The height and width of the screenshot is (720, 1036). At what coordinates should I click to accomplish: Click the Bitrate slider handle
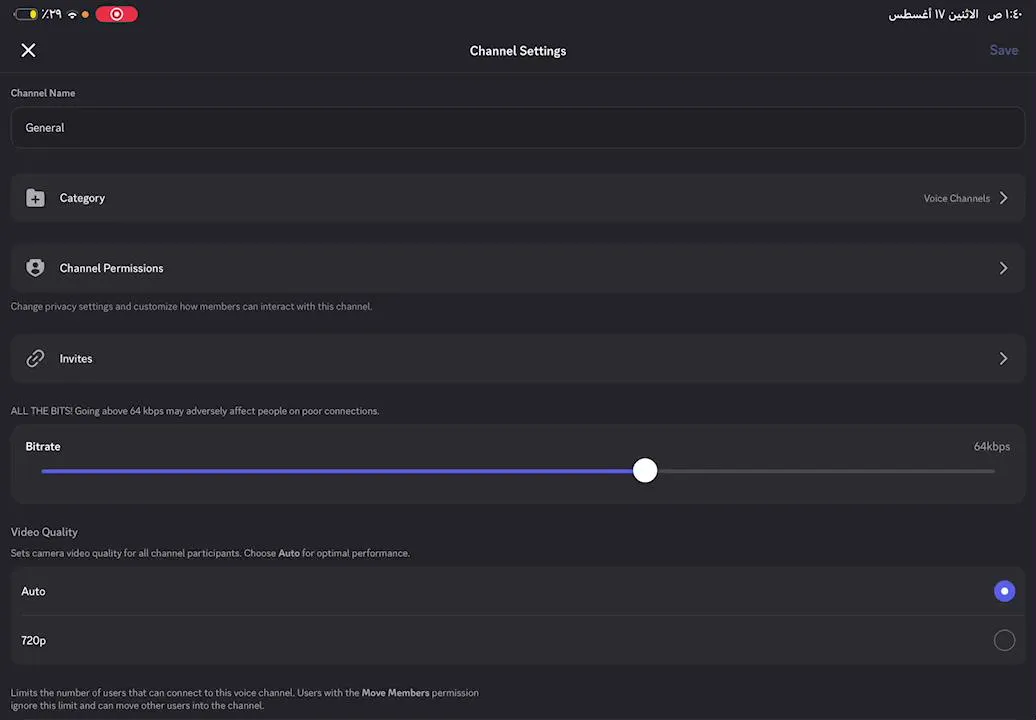pyautogui.click(x=645, y=470)
